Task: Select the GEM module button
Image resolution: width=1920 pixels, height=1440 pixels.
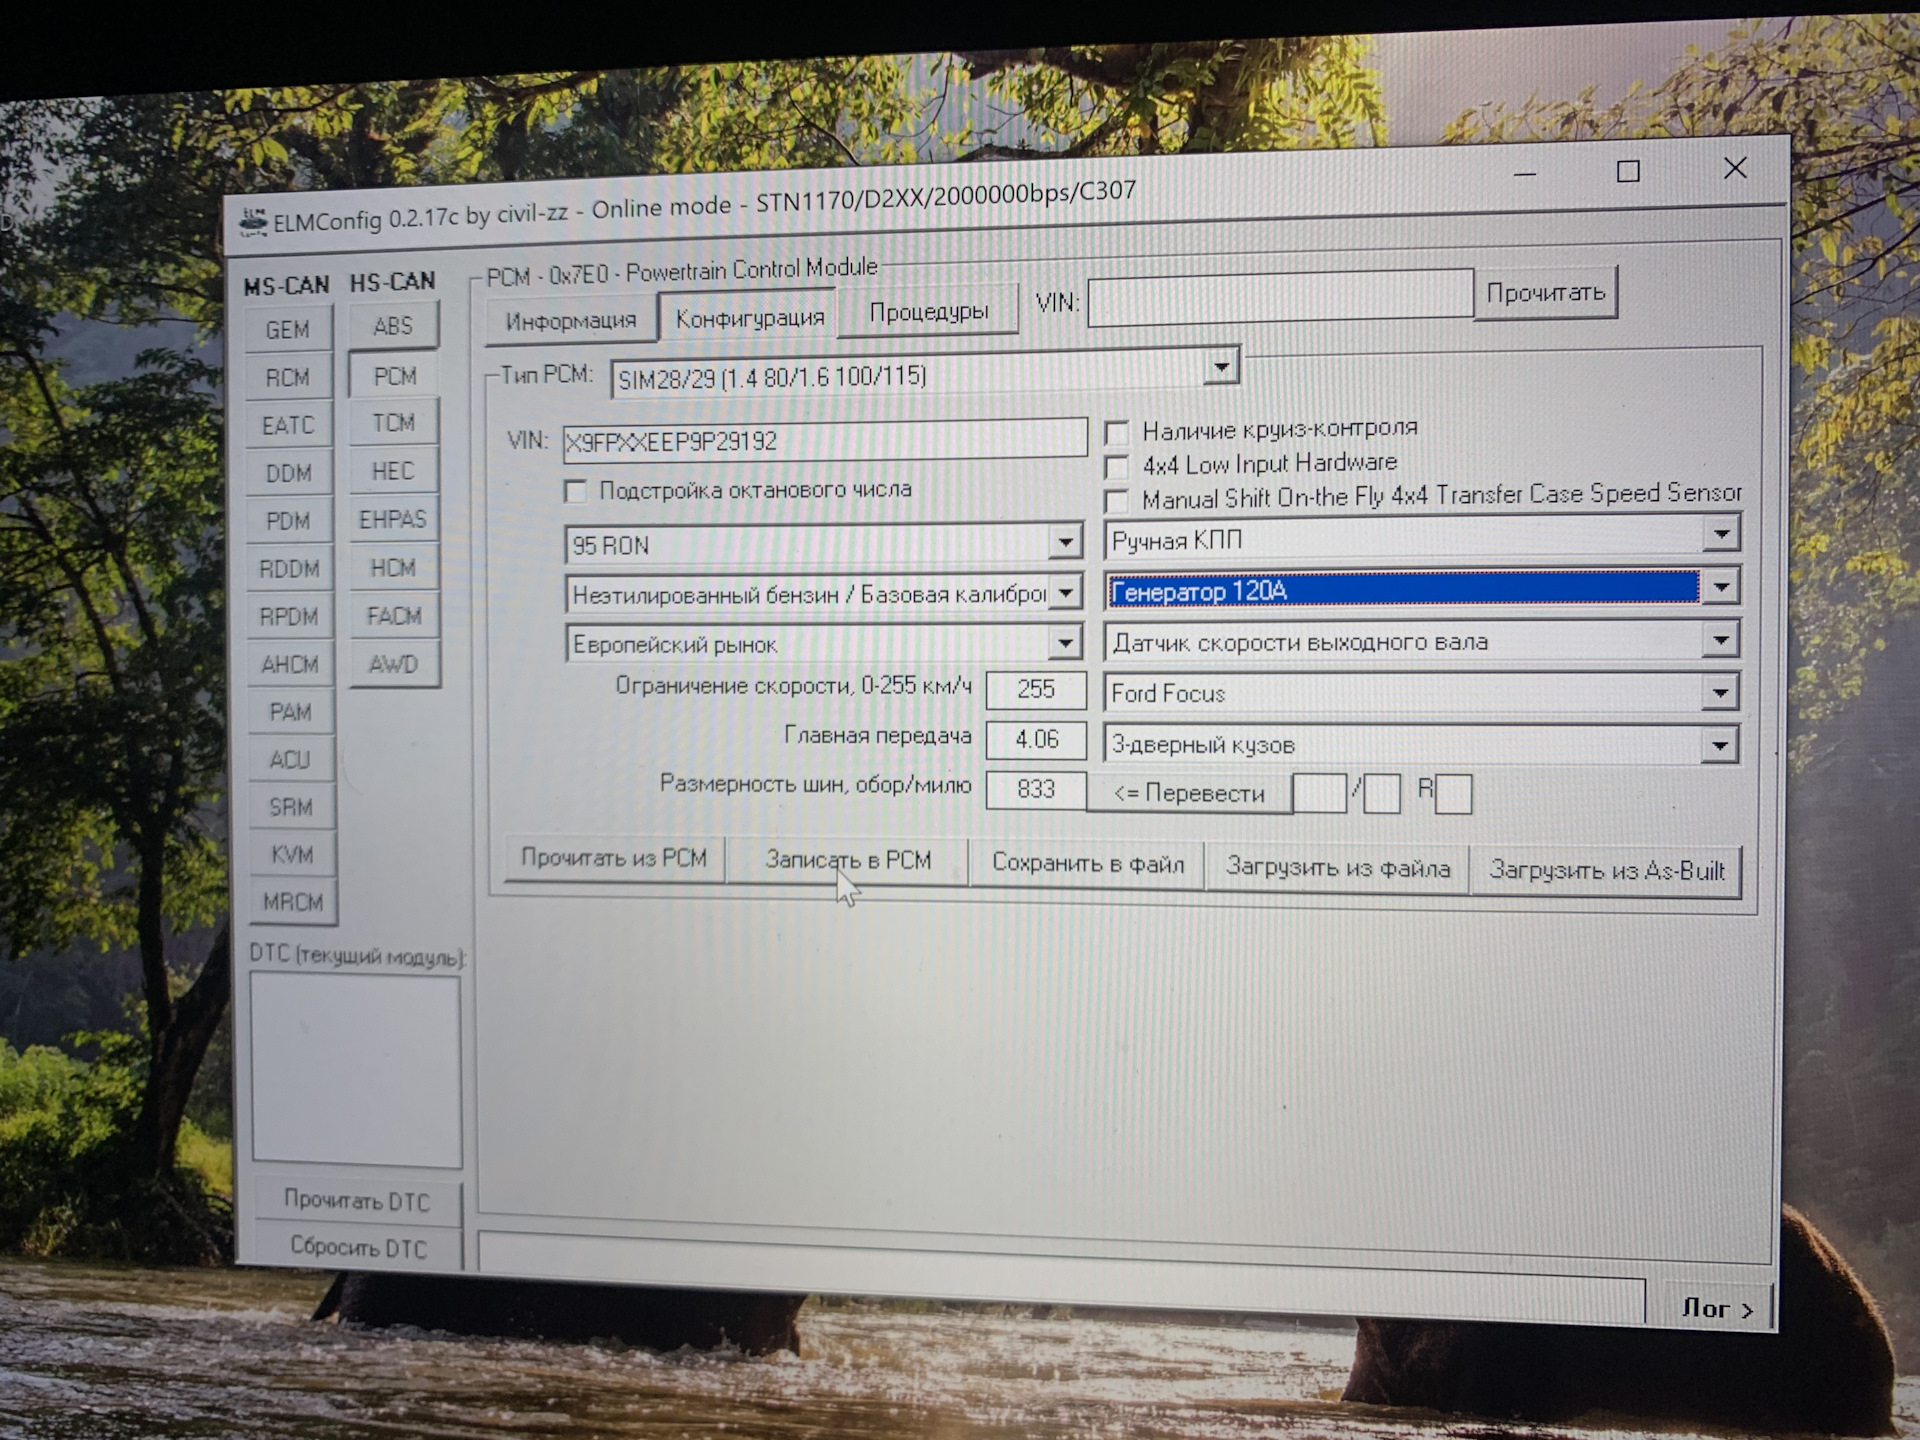Action: coord(288,330)
